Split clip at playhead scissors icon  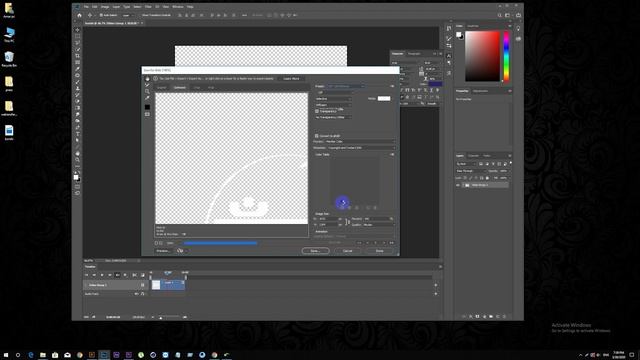click(134, 275)
